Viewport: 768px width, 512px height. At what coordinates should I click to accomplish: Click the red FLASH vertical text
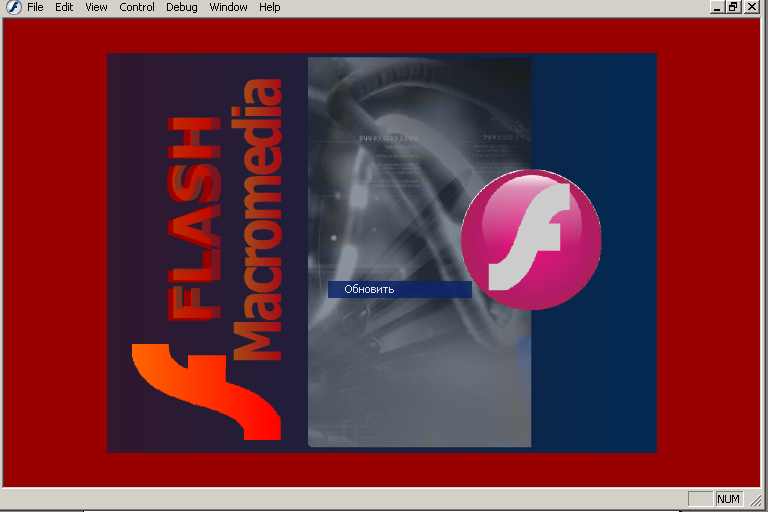[195, 219]
